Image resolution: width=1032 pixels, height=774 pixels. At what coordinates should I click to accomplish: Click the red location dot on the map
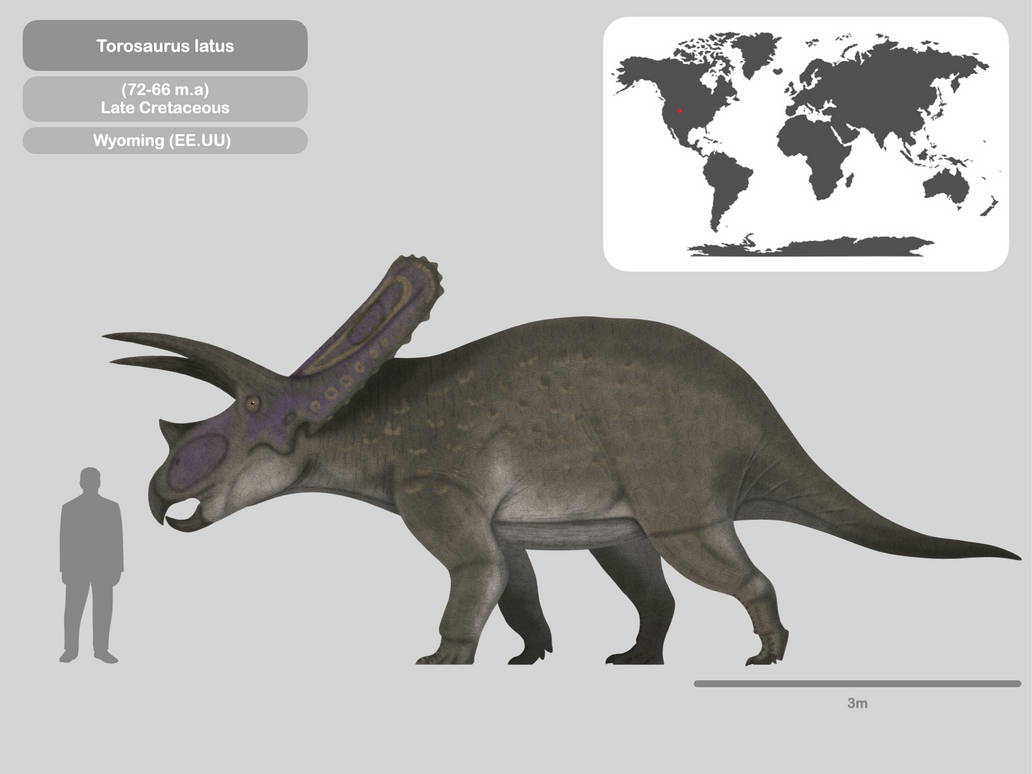(x=679, y=111)
